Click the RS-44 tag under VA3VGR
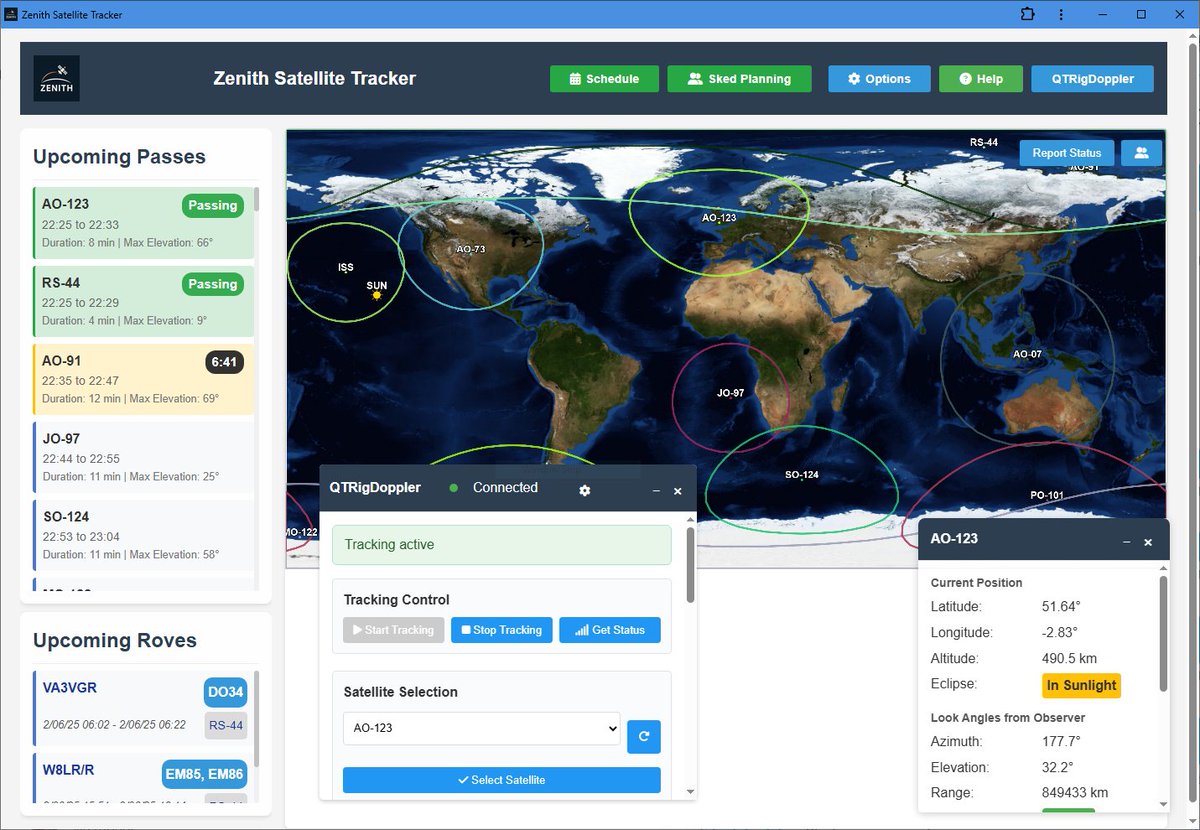Viewport: 1200px width, 830px height. coord(226,725)
